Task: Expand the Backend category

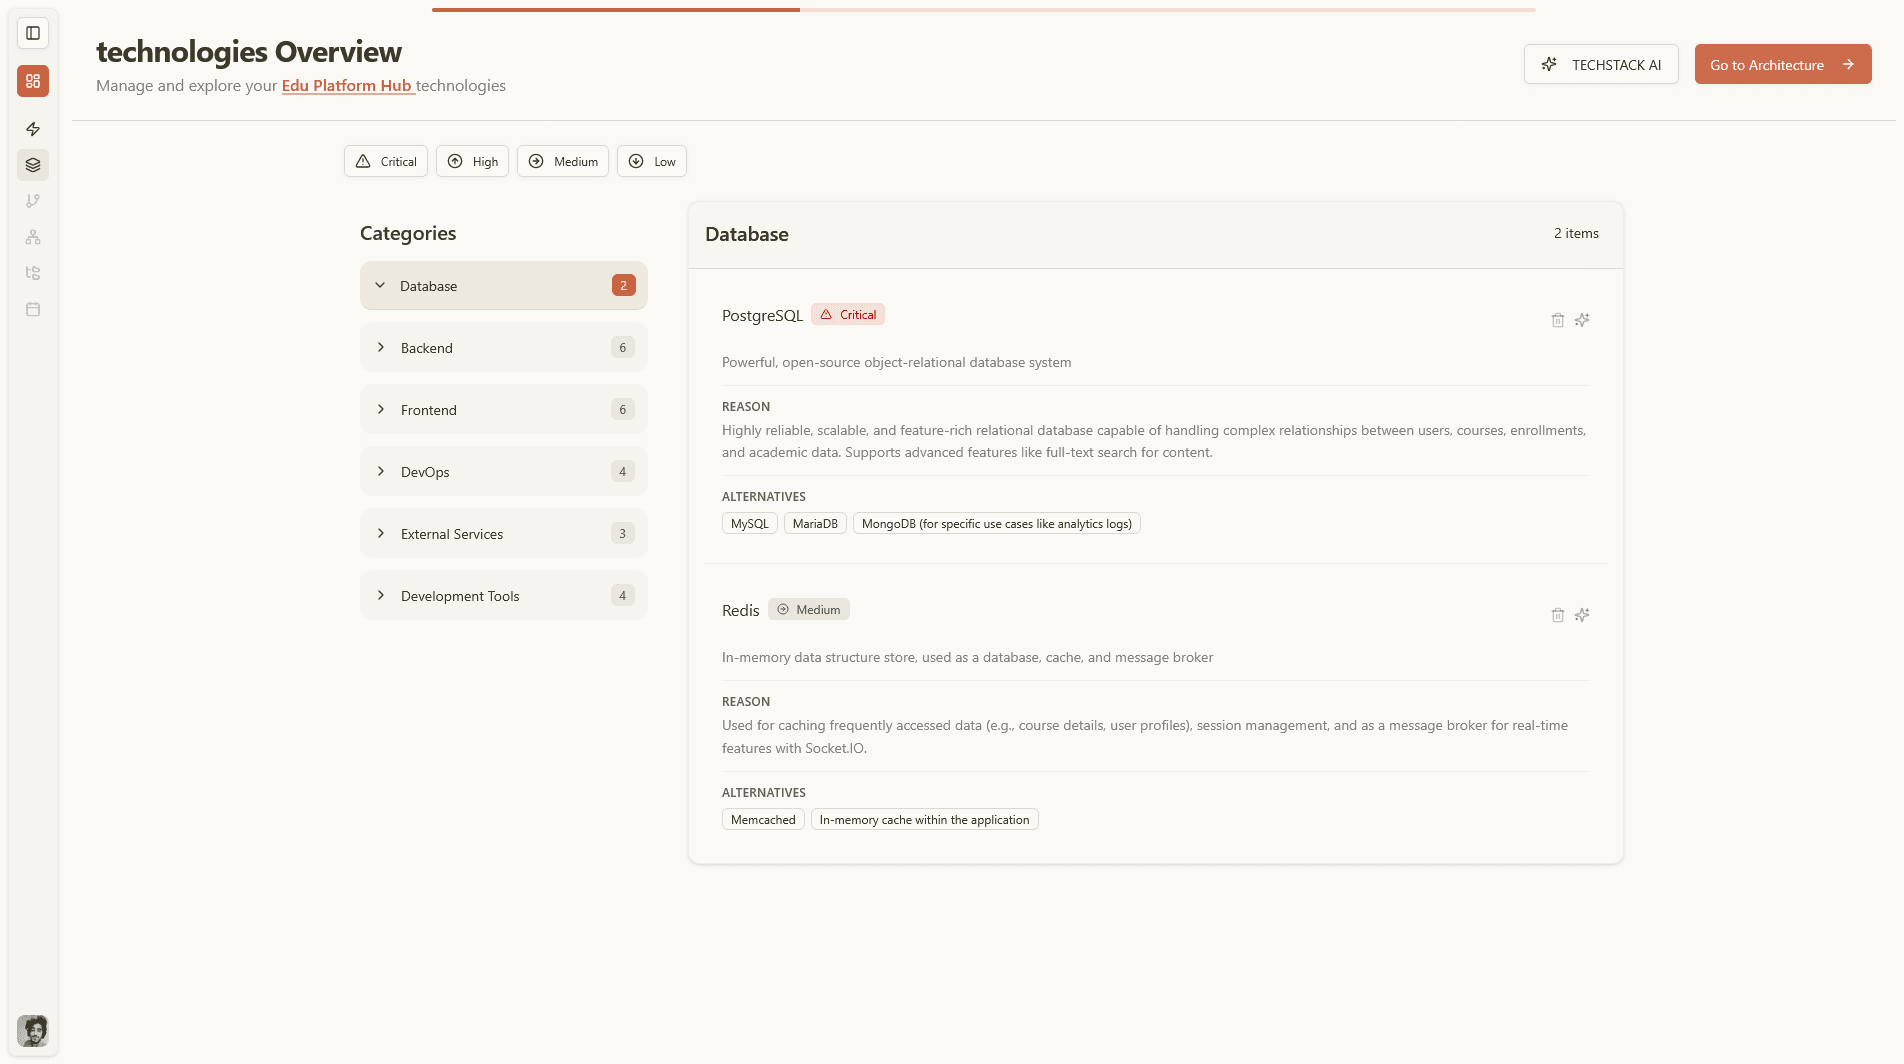Action: (503, 347)
